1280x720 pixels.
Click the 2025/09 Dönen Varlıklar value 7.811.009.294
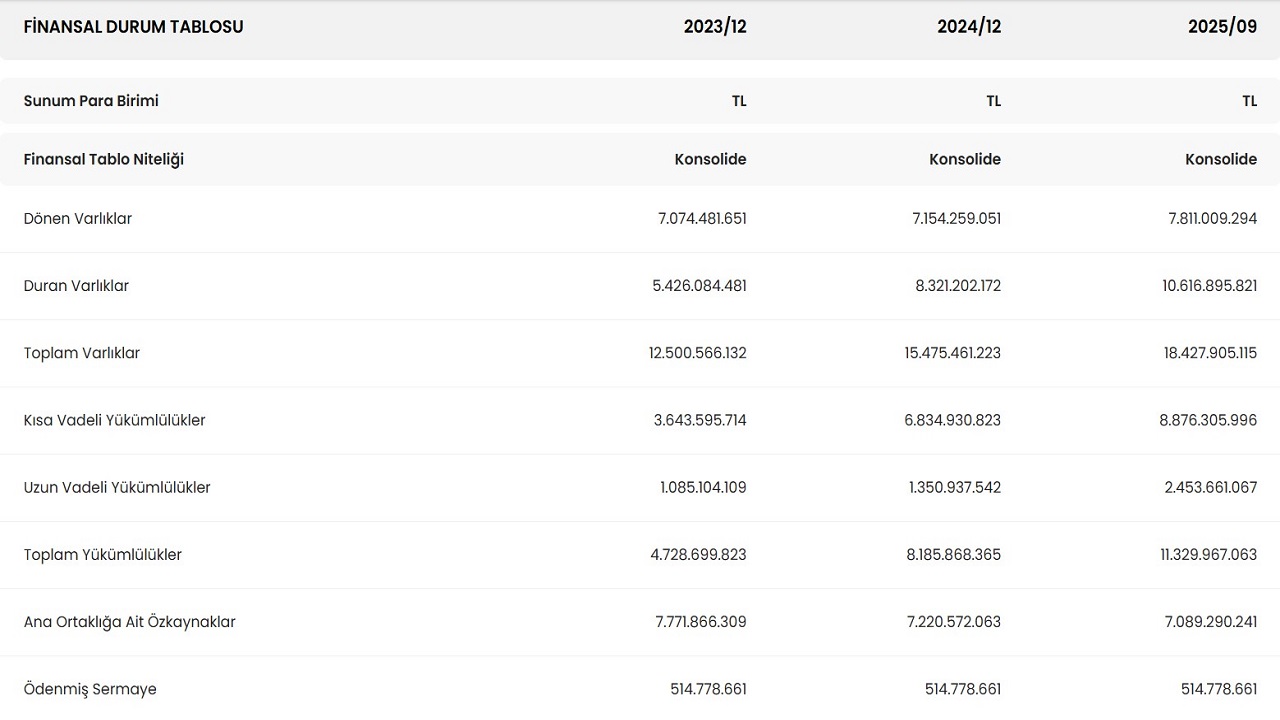pyautogui.click(x=1212, y=219)
